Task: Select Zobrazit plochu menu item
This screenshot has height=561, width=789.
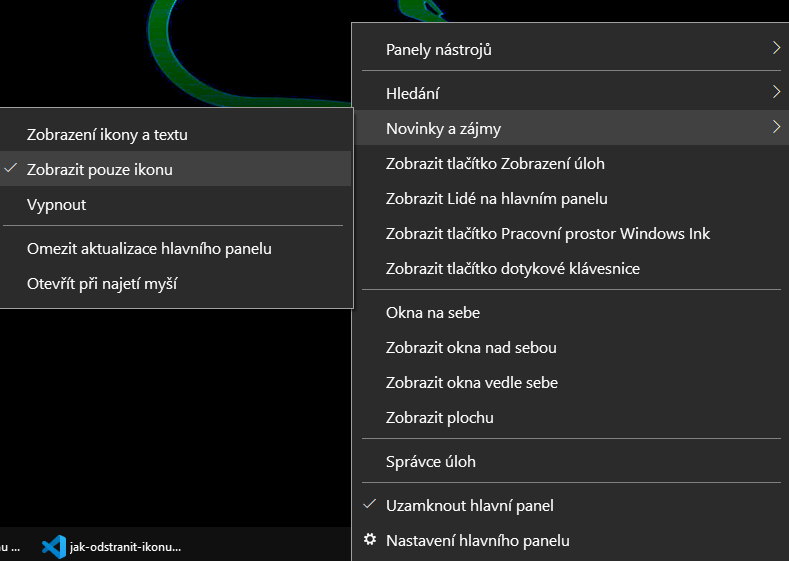Action: (x=439, y=417)
